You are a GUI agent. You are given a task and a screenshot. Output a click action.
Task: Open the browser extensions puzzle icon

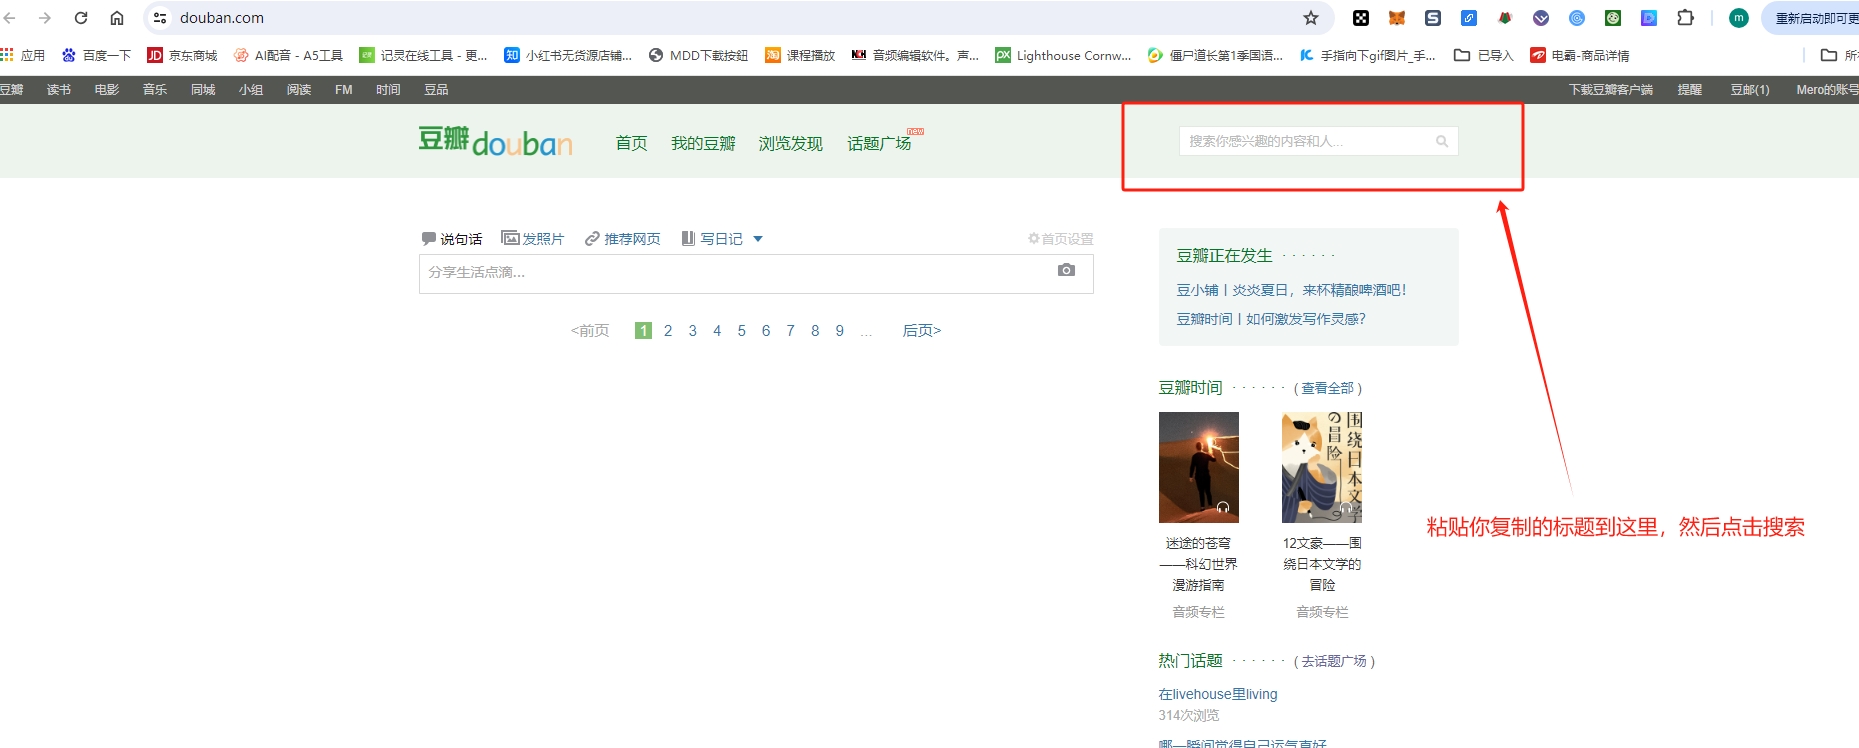tap(1685, 18)
